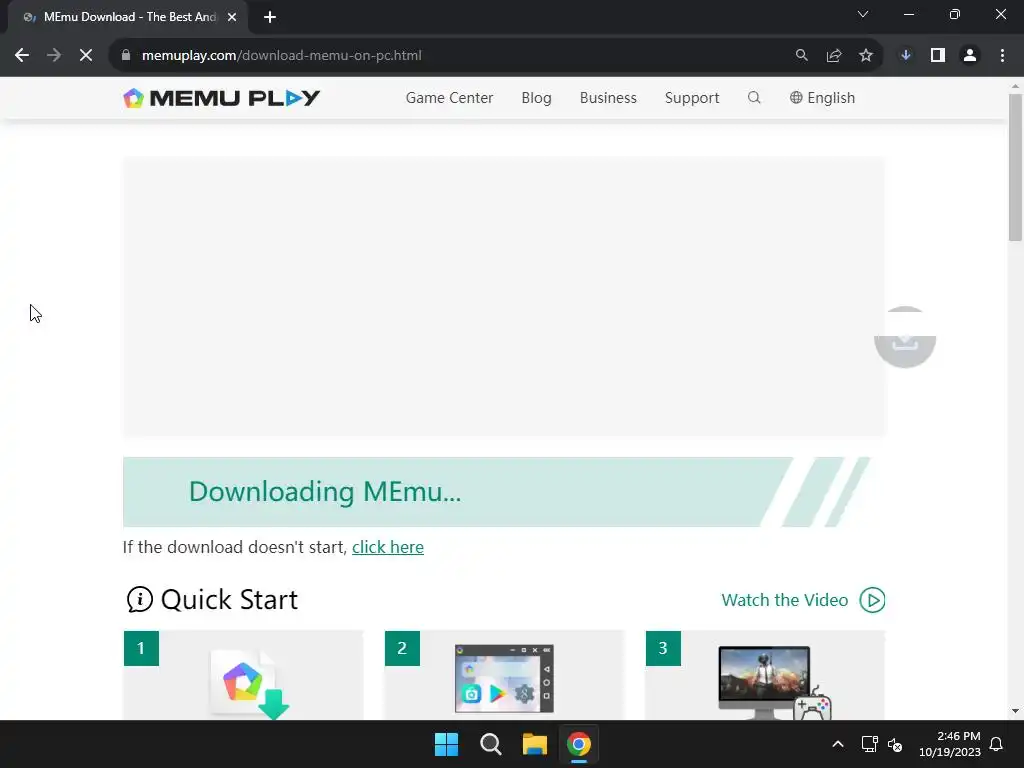Open English language selector

(822, 98)
